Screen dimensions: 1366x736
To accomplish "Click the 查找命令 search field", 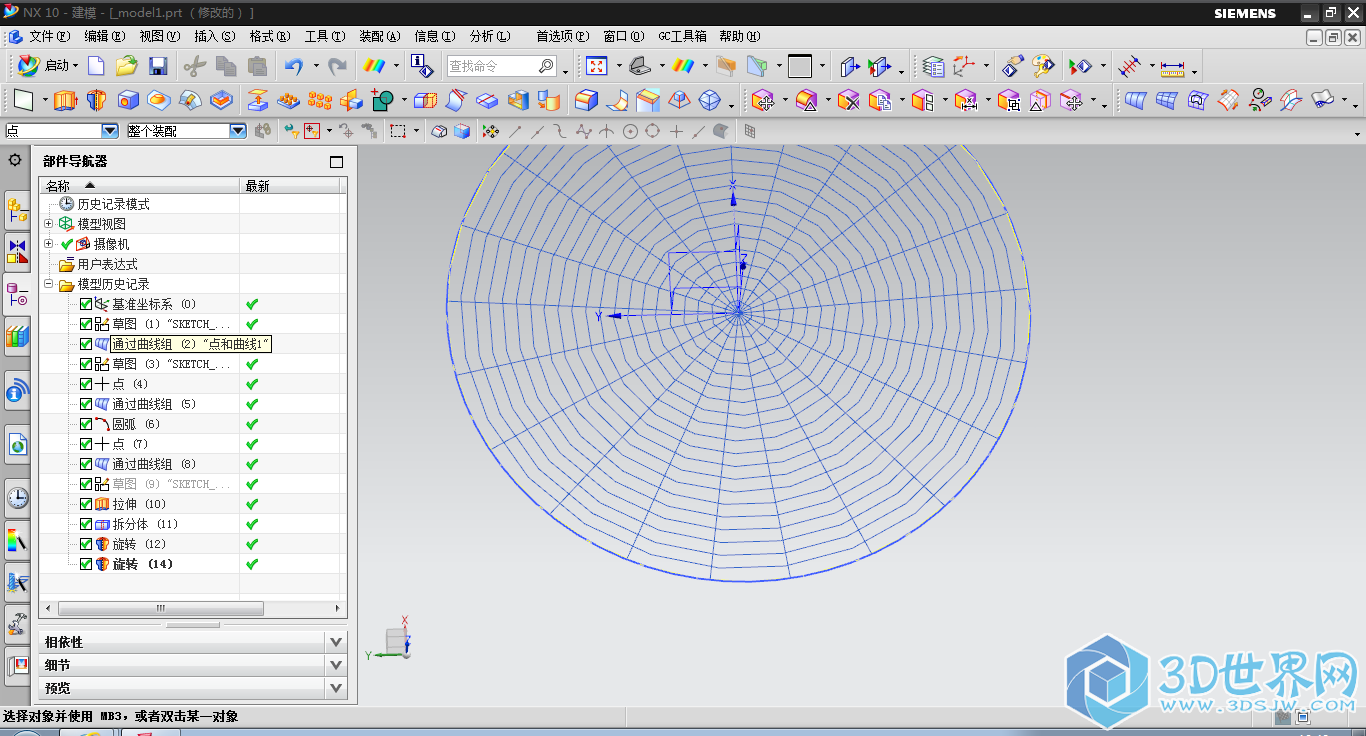I will 501,66.
